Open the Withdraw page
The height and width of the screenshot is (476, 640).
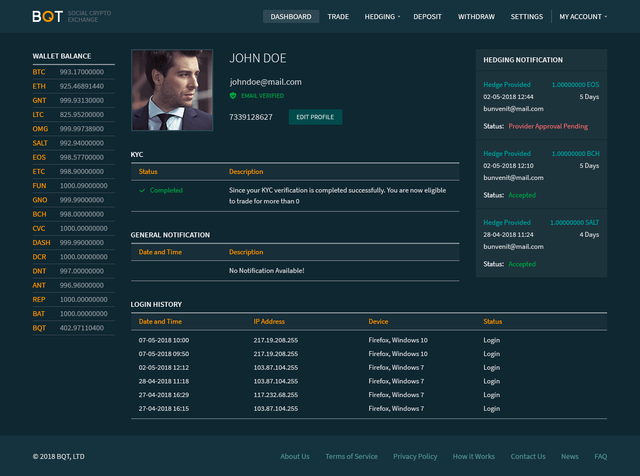coord(476,16)
